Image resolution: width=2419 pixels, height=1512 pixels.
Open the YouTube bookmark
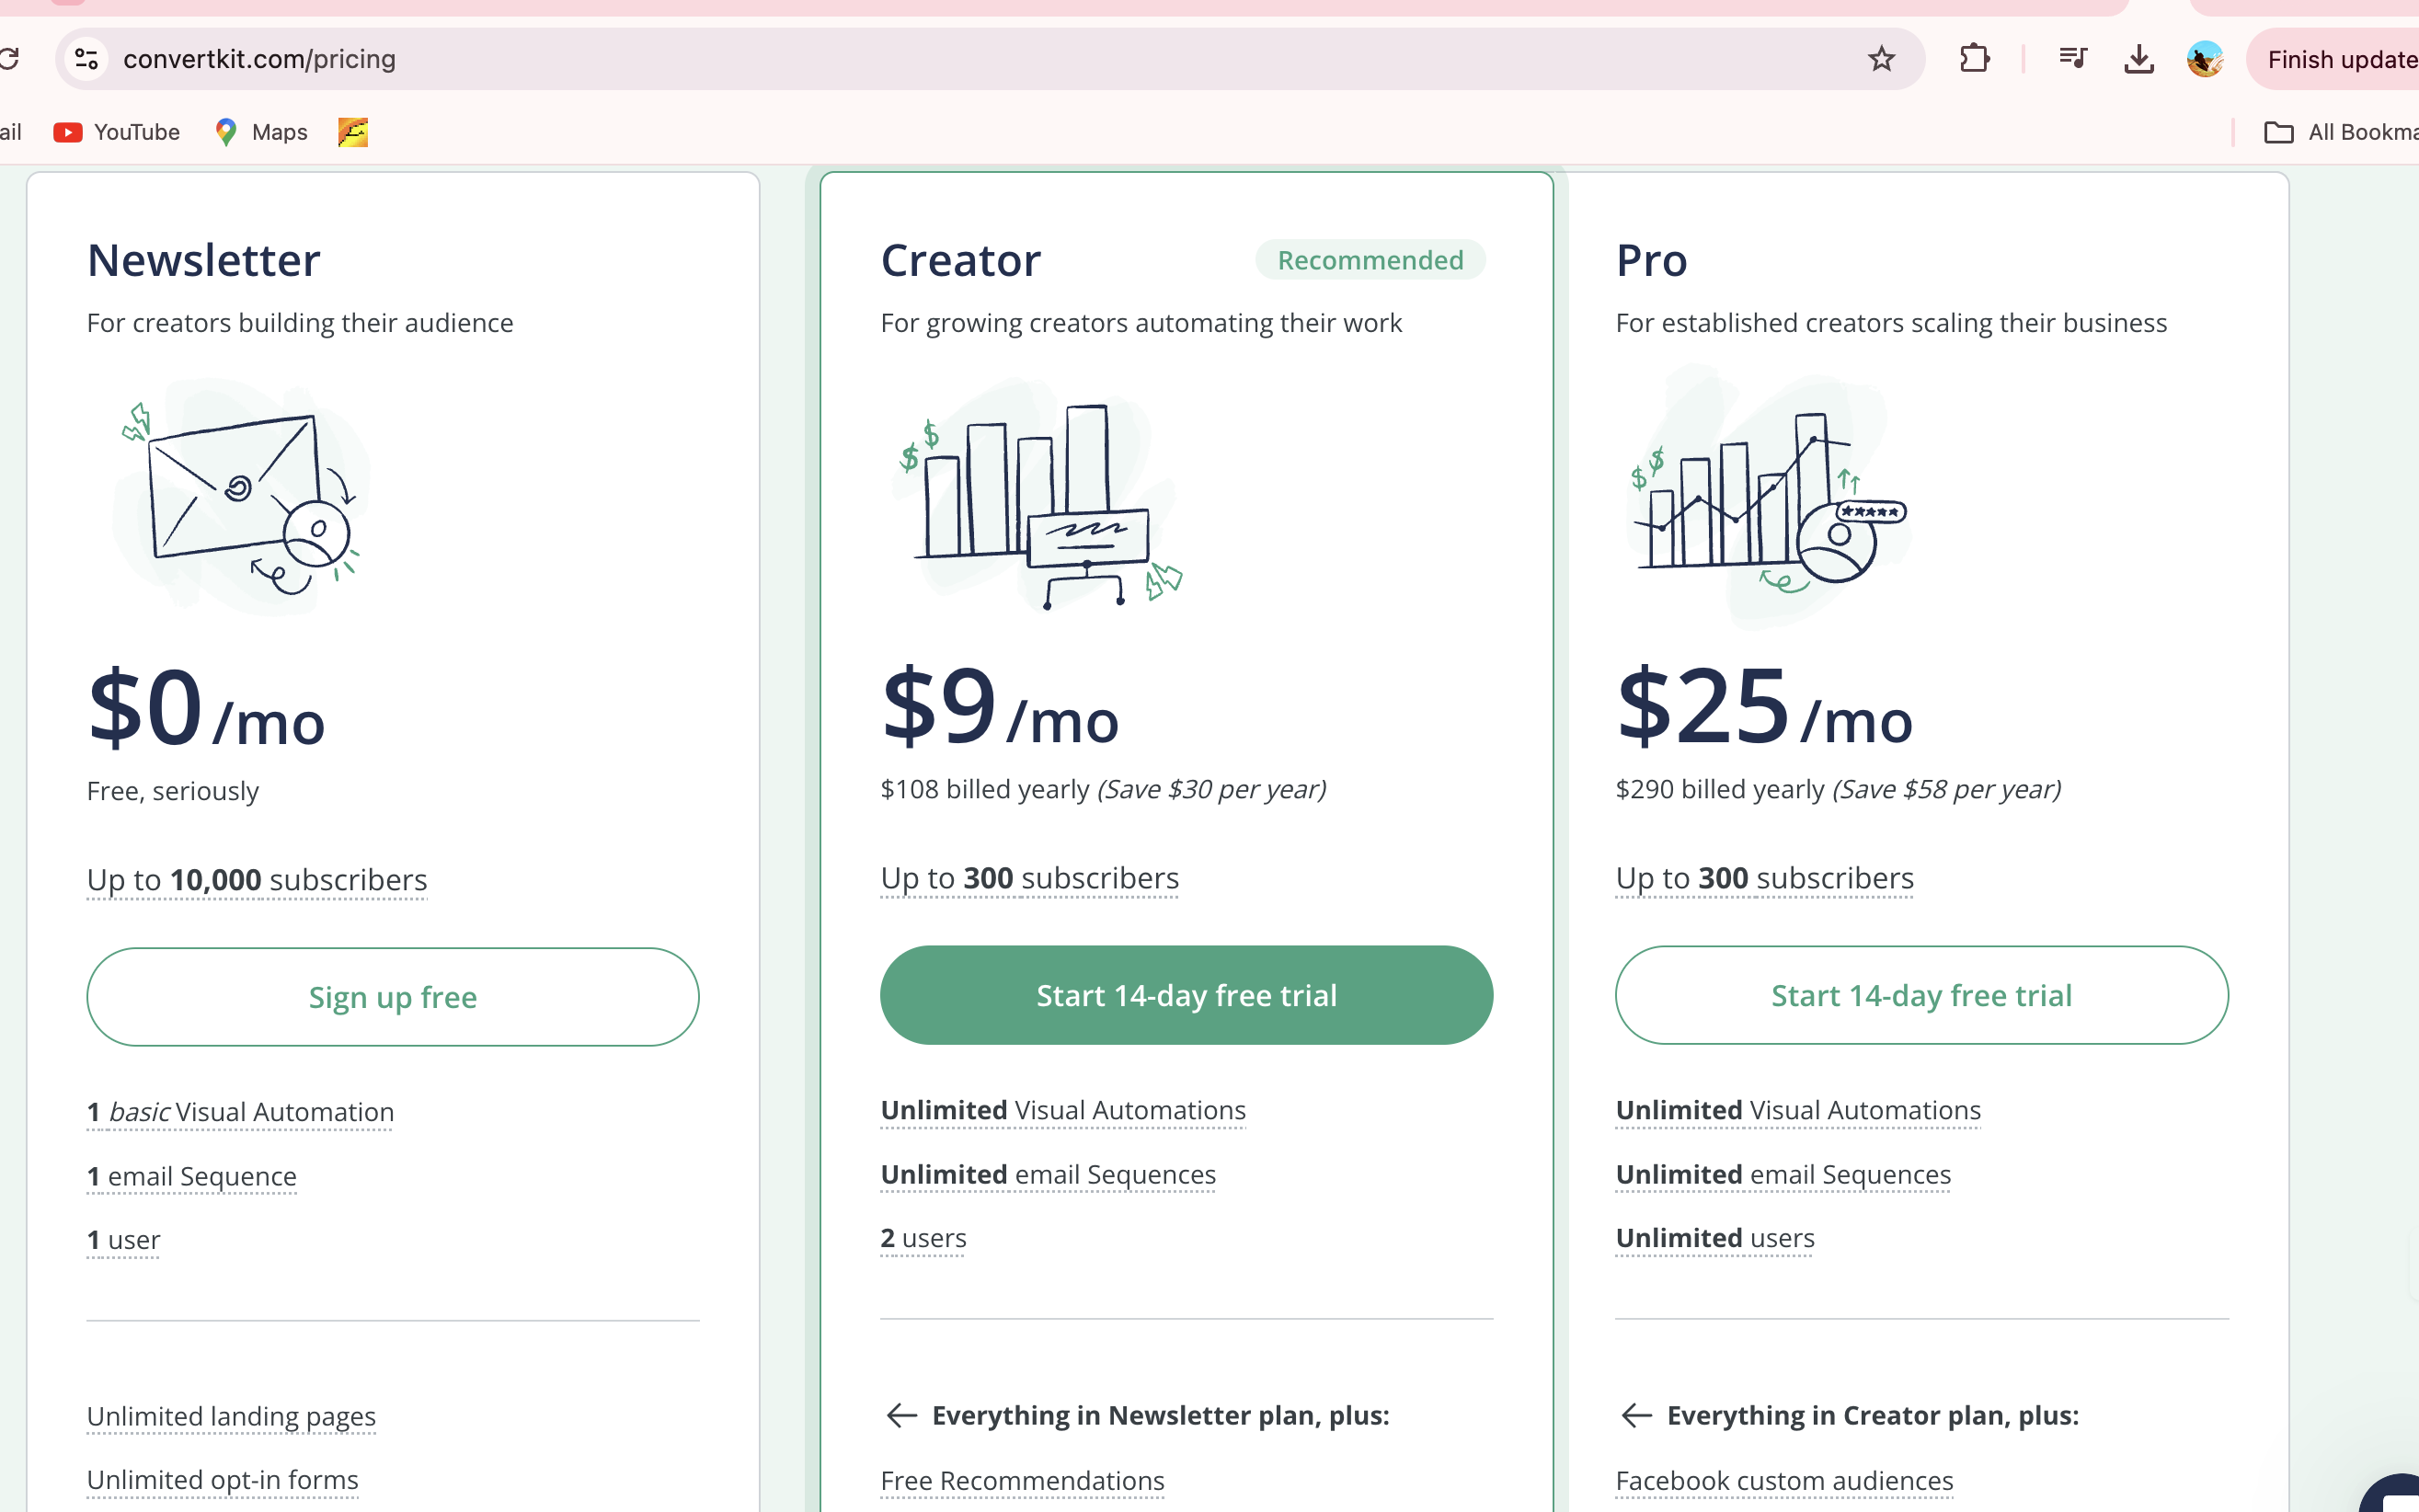(x=116, y=132)
